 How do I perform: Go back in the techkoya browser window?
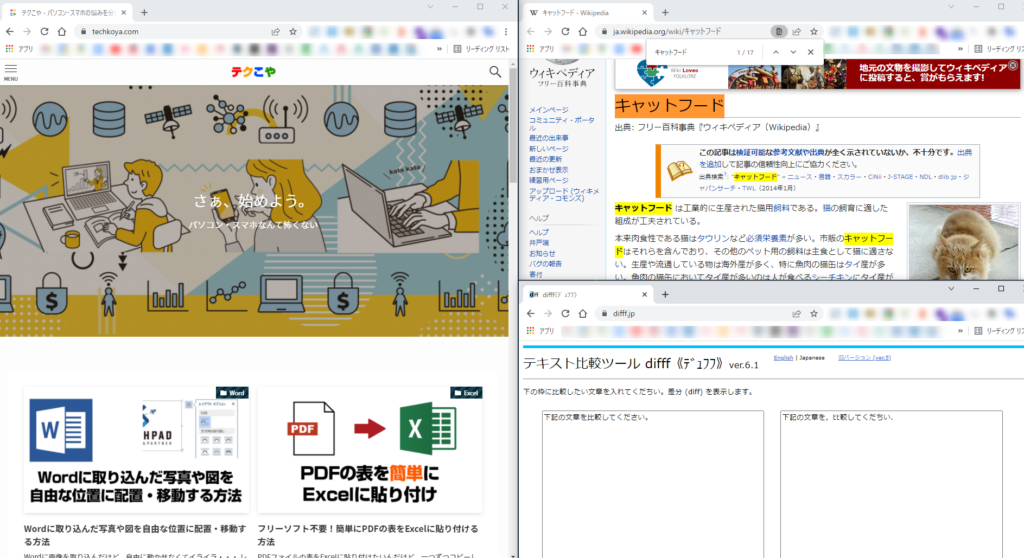(9, 31)
